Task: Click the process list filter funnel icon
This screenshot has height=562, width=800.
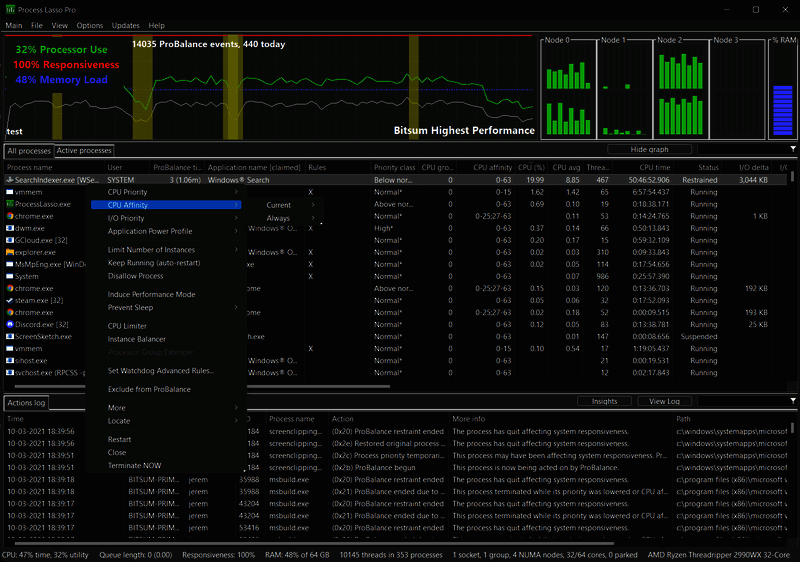Action: (793, 149)
